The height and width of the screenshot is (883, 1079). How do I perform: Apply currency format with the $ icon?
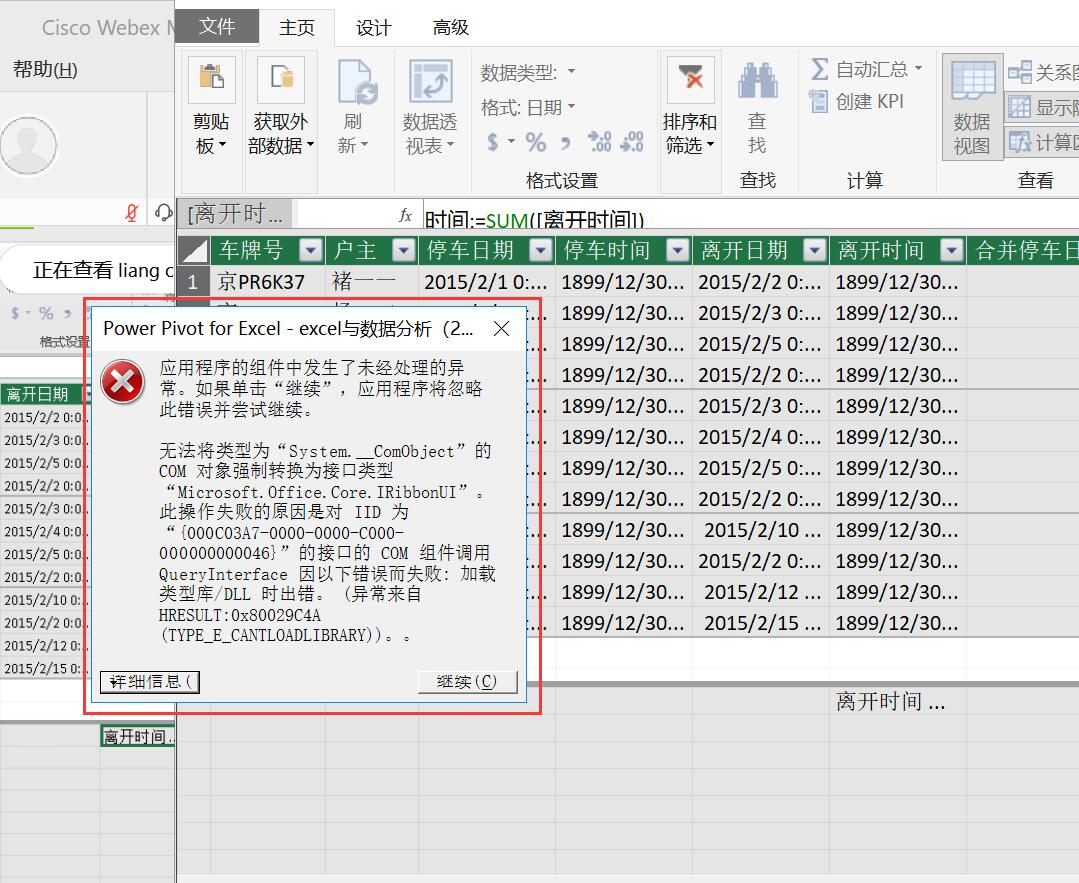(493, 142)
